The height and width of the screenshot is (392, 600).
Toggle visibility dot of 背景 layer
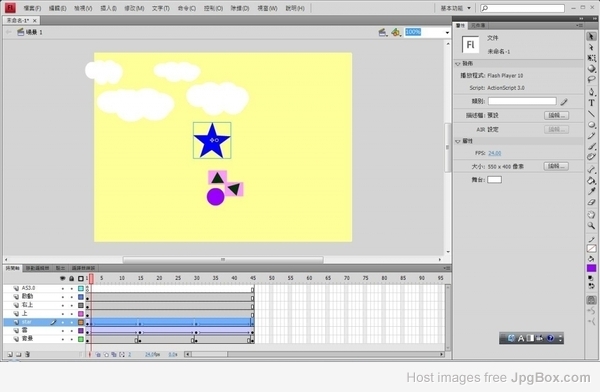tap(63, 339)
